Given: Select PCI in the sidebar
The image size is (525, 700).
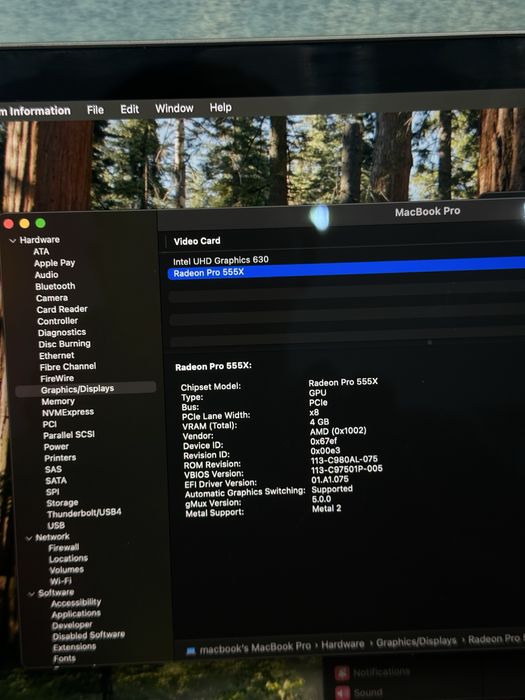Looking at the screenshot, I should coord(50,424).
